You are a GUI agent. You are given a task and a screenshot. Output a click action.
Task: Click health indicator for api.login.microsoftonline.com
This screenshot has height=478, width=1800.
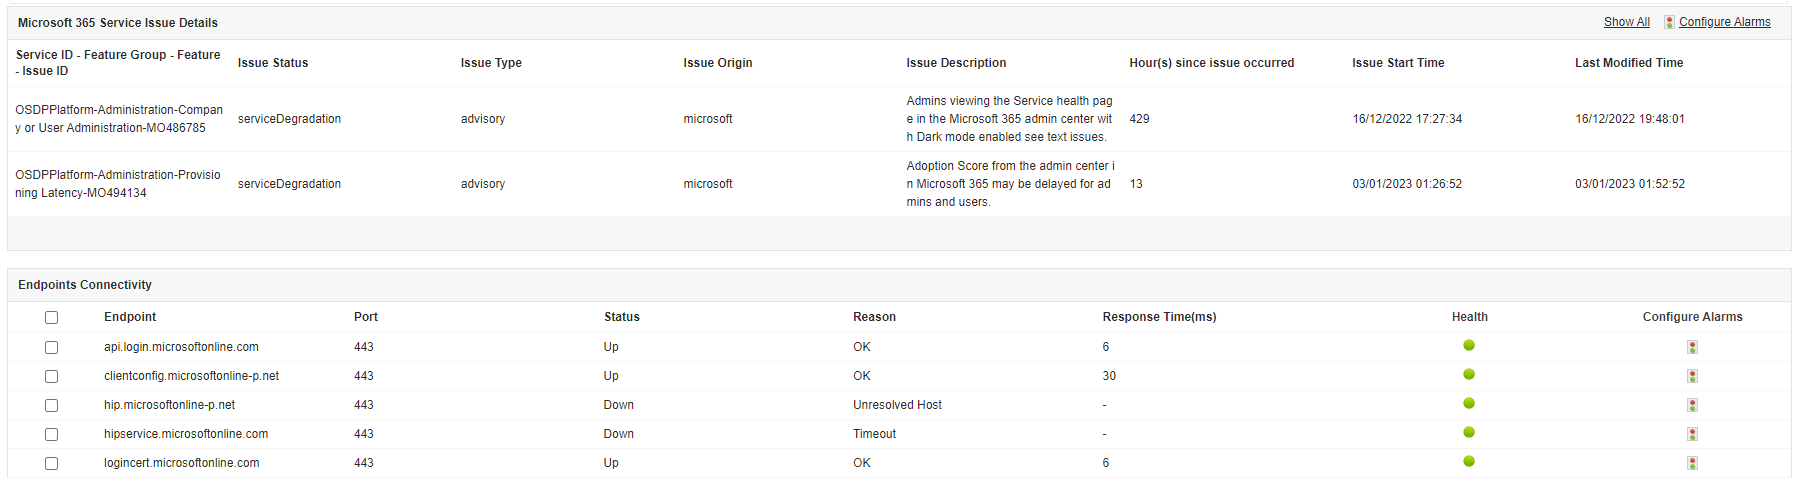pyautogui.click(x=1469, y=345)
